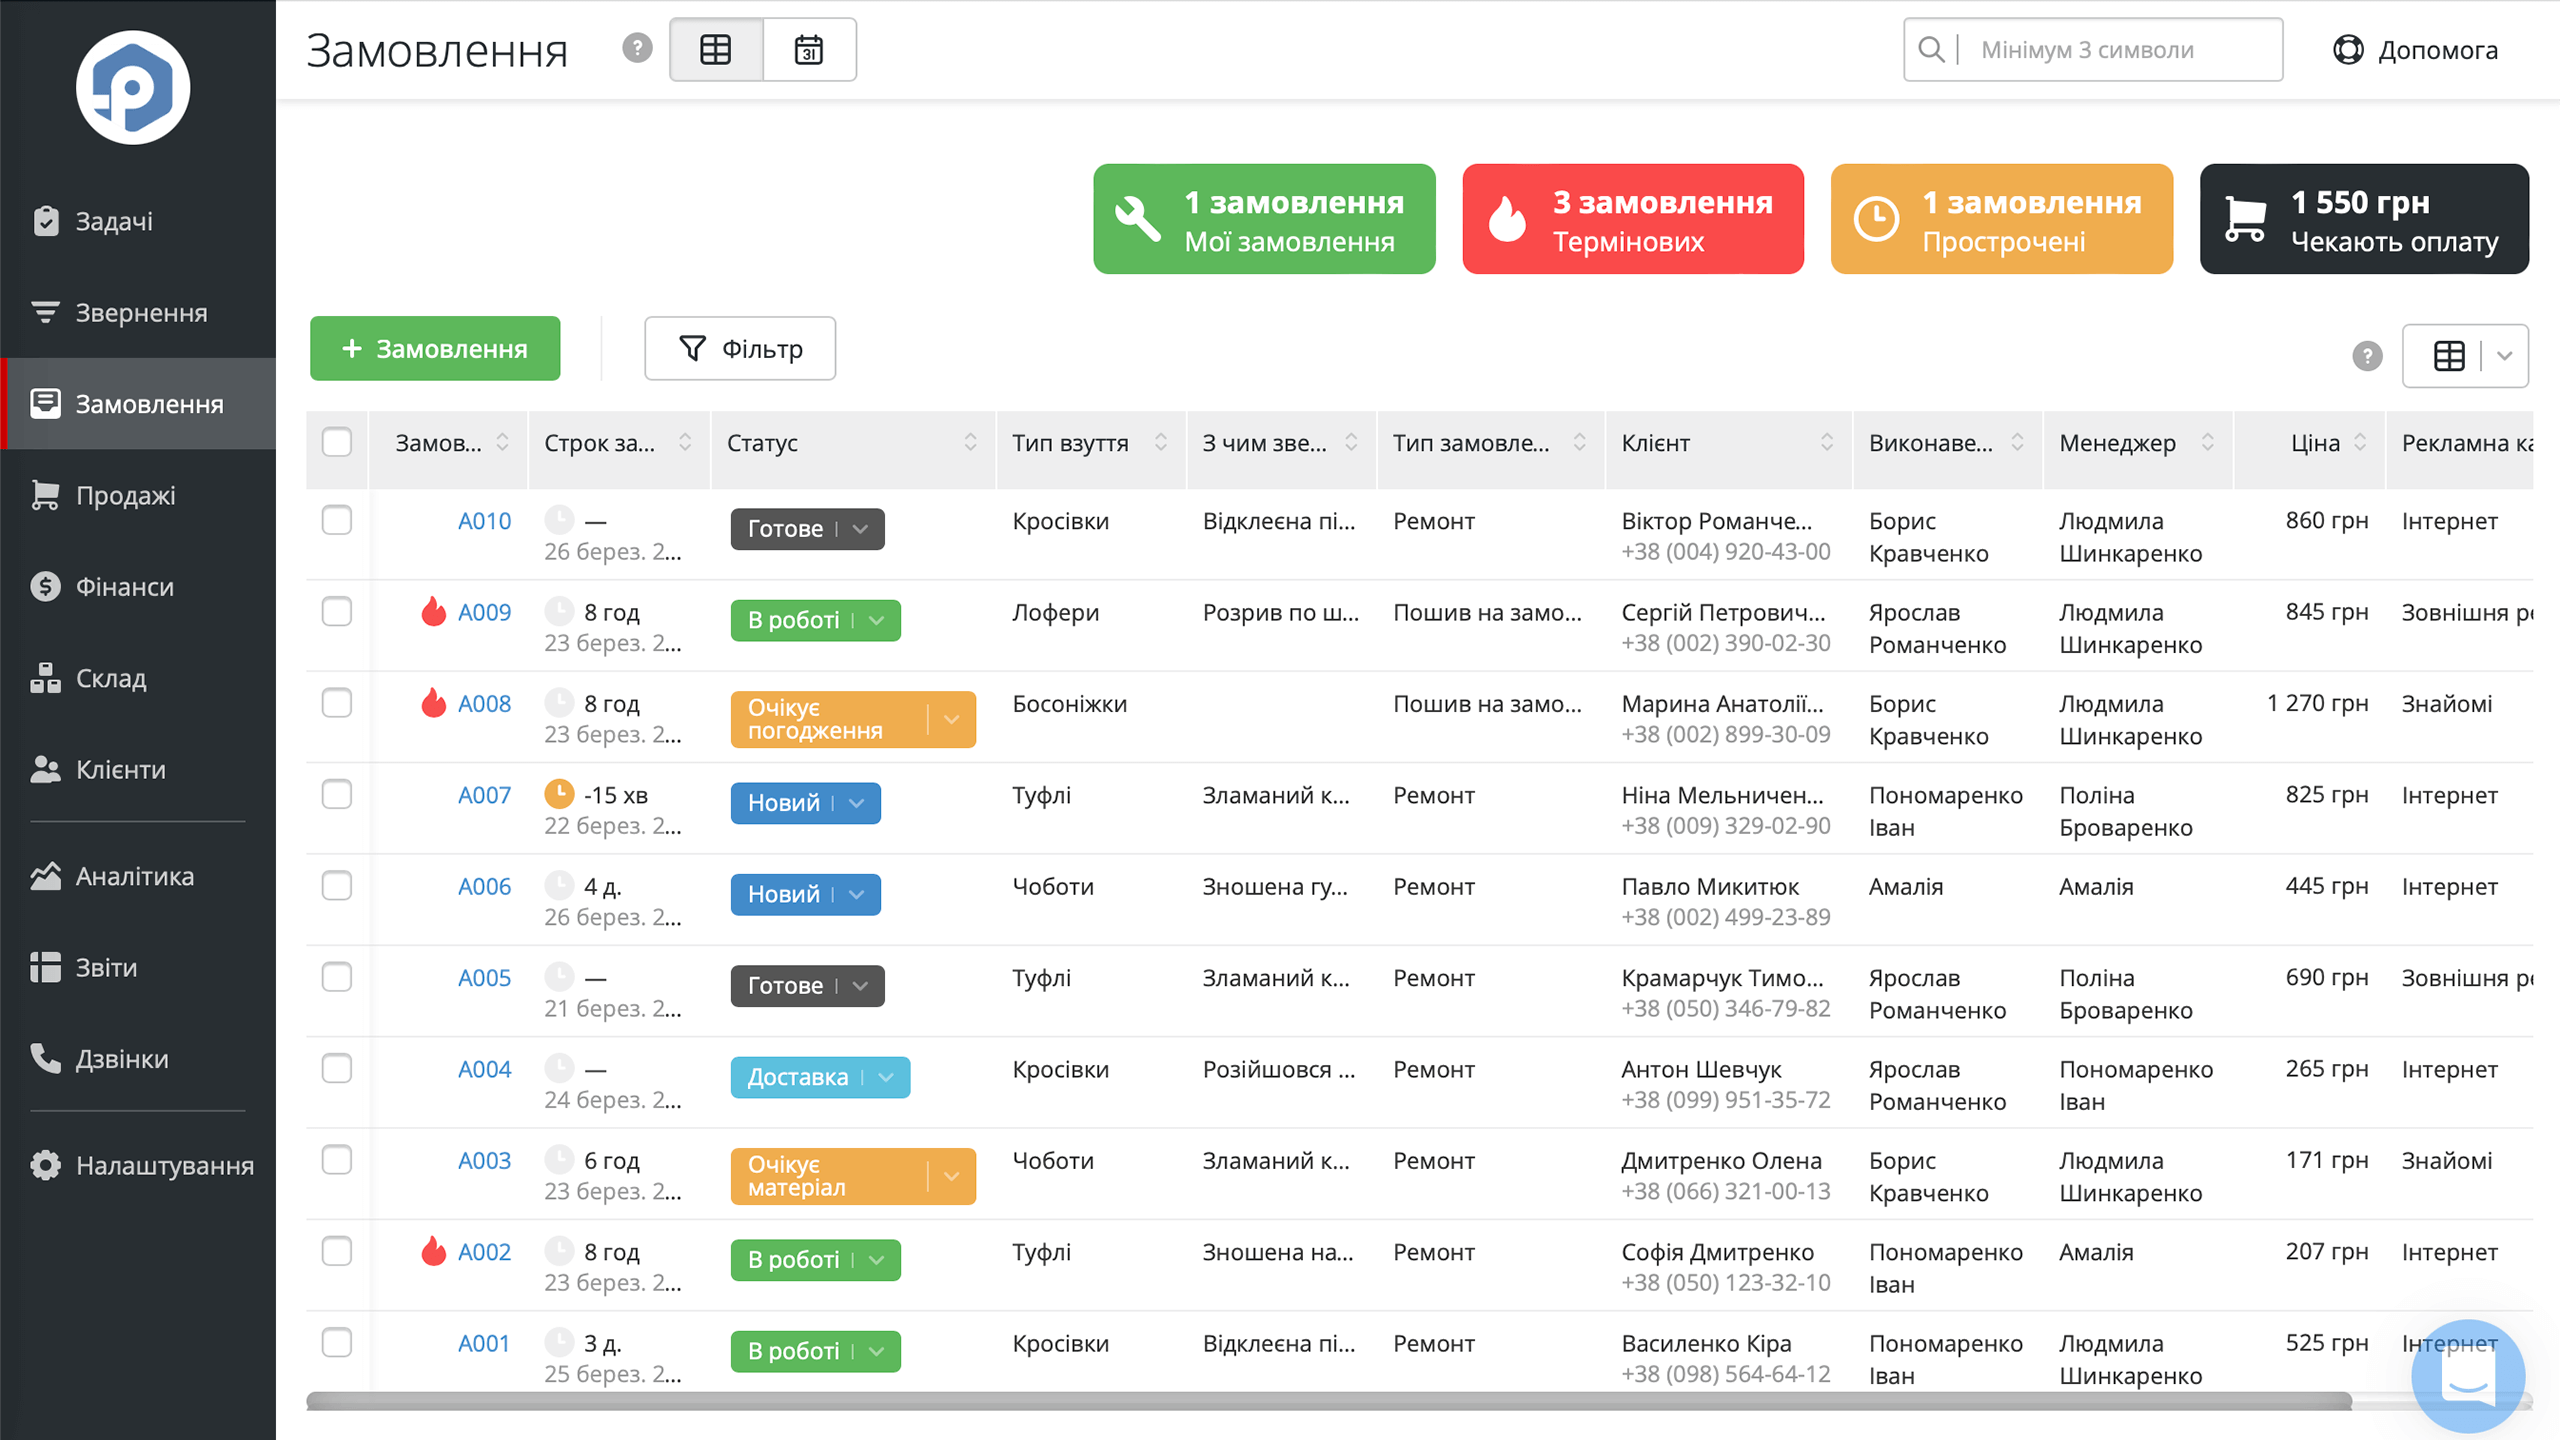Open Фінанси in the sidebar
This screenshot has height=1440, width=2560.
click(138, 586)
